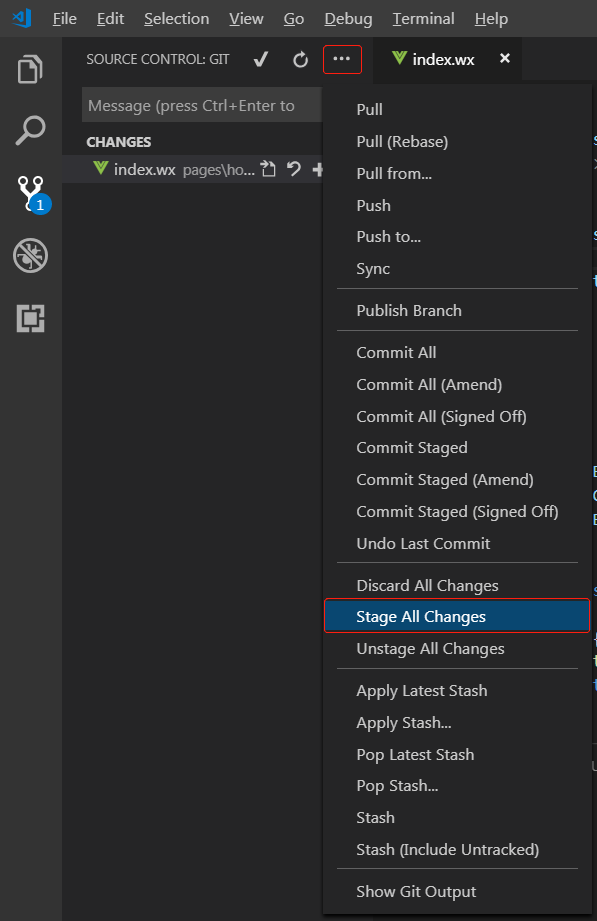Screen dimensions: 597x921
Task: Open the Selection menu
Action: 176,19
